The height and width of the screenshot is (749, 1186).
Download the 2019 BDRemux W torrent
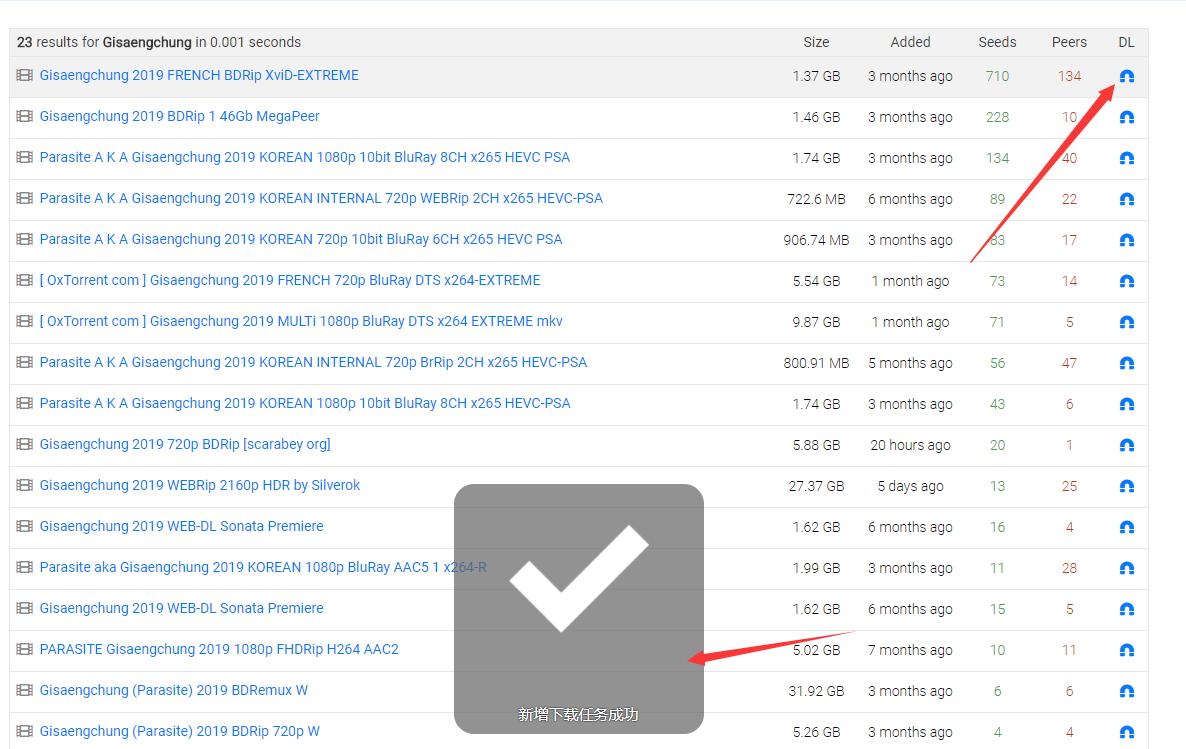pos(1126,691)
